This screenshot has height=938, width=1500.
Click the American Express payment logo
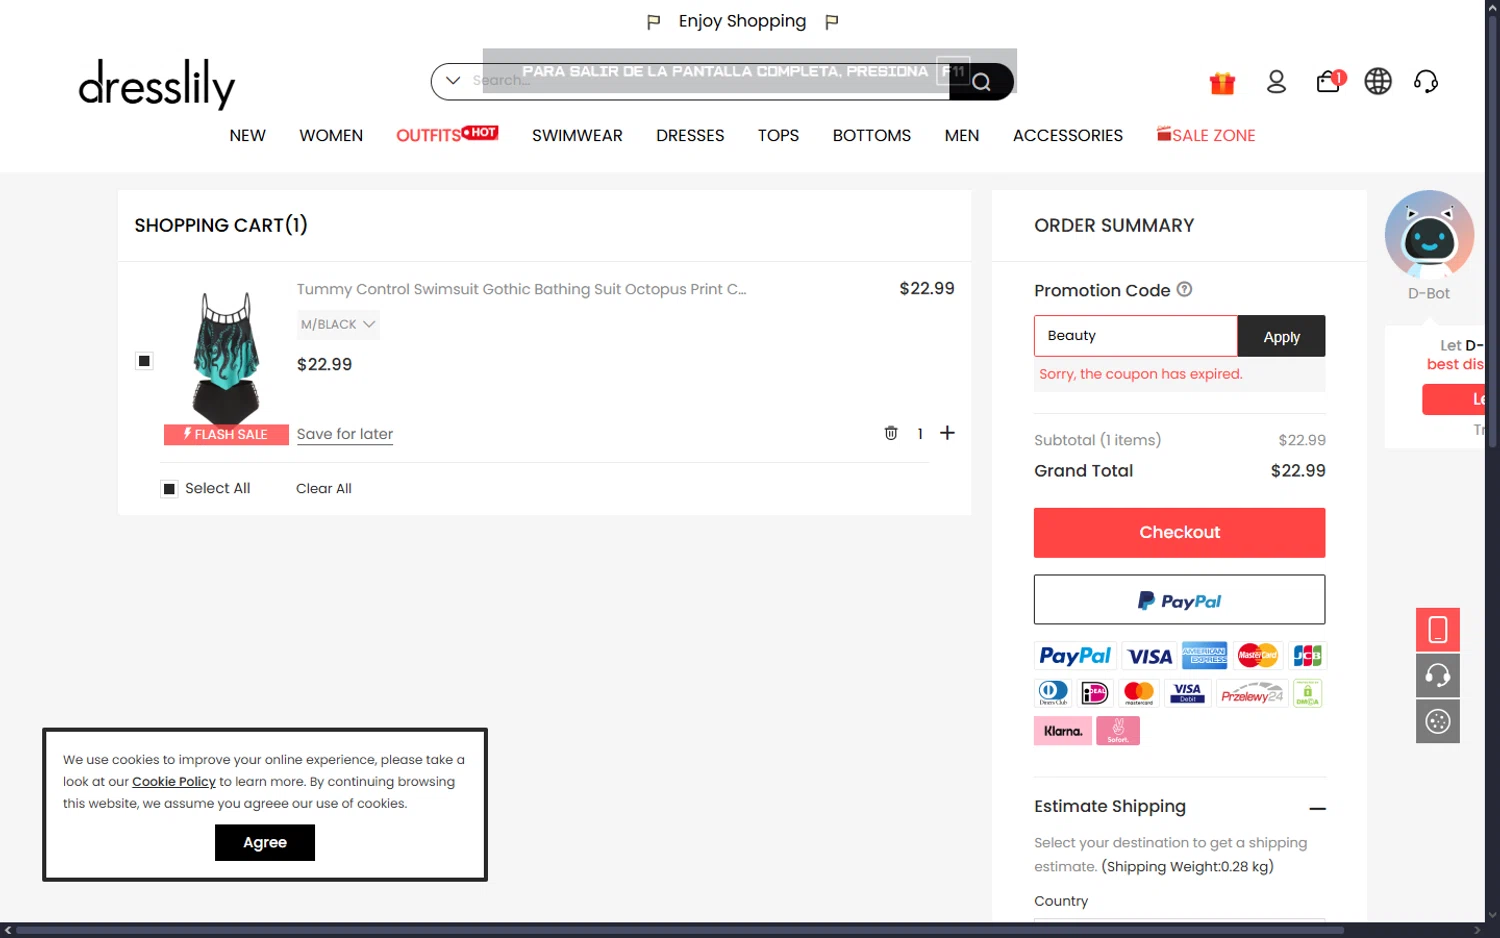(1204, 656)
